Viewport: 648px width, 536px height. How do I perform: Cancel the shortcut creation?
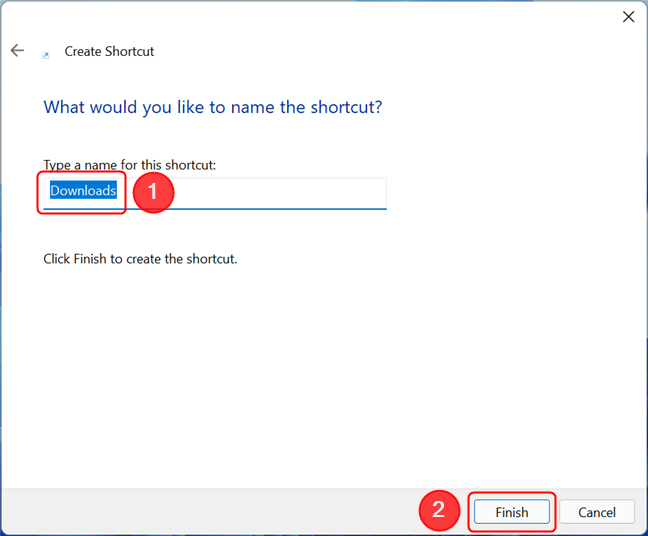[597, 512]
